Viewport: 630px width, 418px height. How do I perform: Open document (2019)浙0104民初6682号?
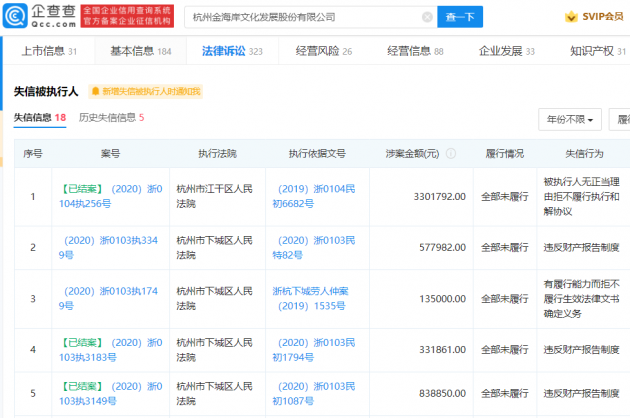[314, 196]
